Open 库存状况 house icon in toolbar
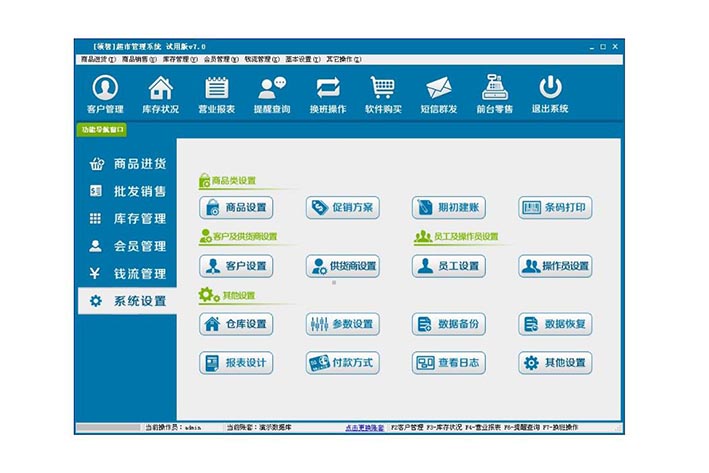Screen dimensions: 709x473 tap(161, 94)
